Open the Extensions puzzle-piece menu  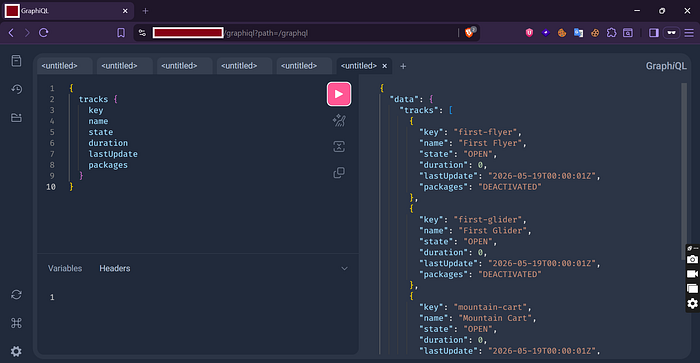pyautogui.click(x=612, y=33)
